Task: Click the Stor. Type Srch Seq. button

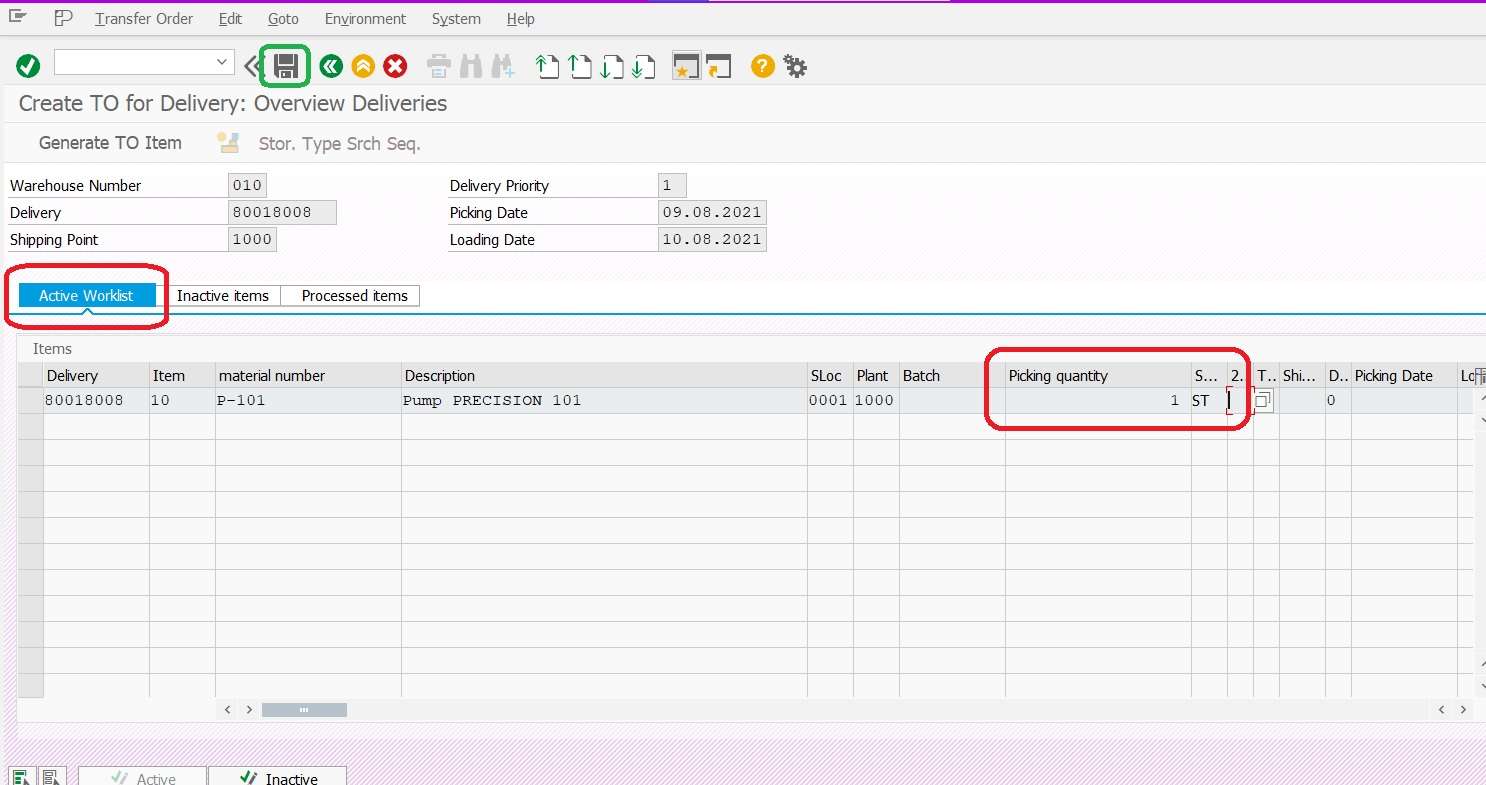Action: point(339,144)
